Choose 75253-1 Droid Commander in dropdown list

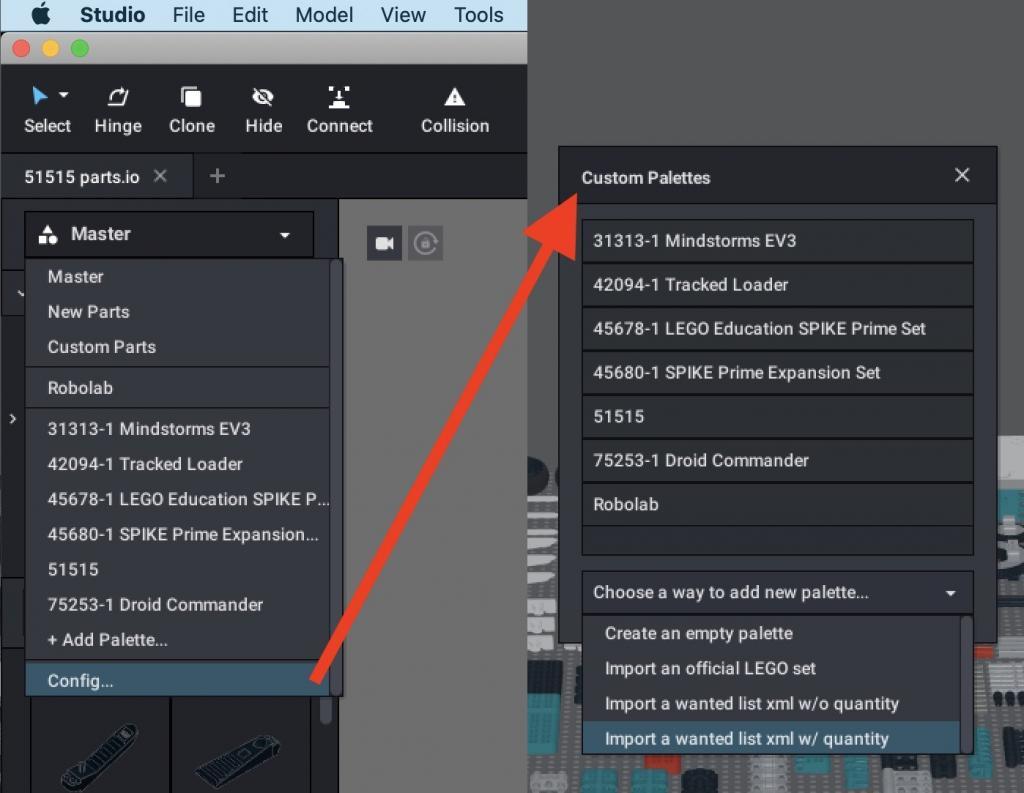[177, 605]
